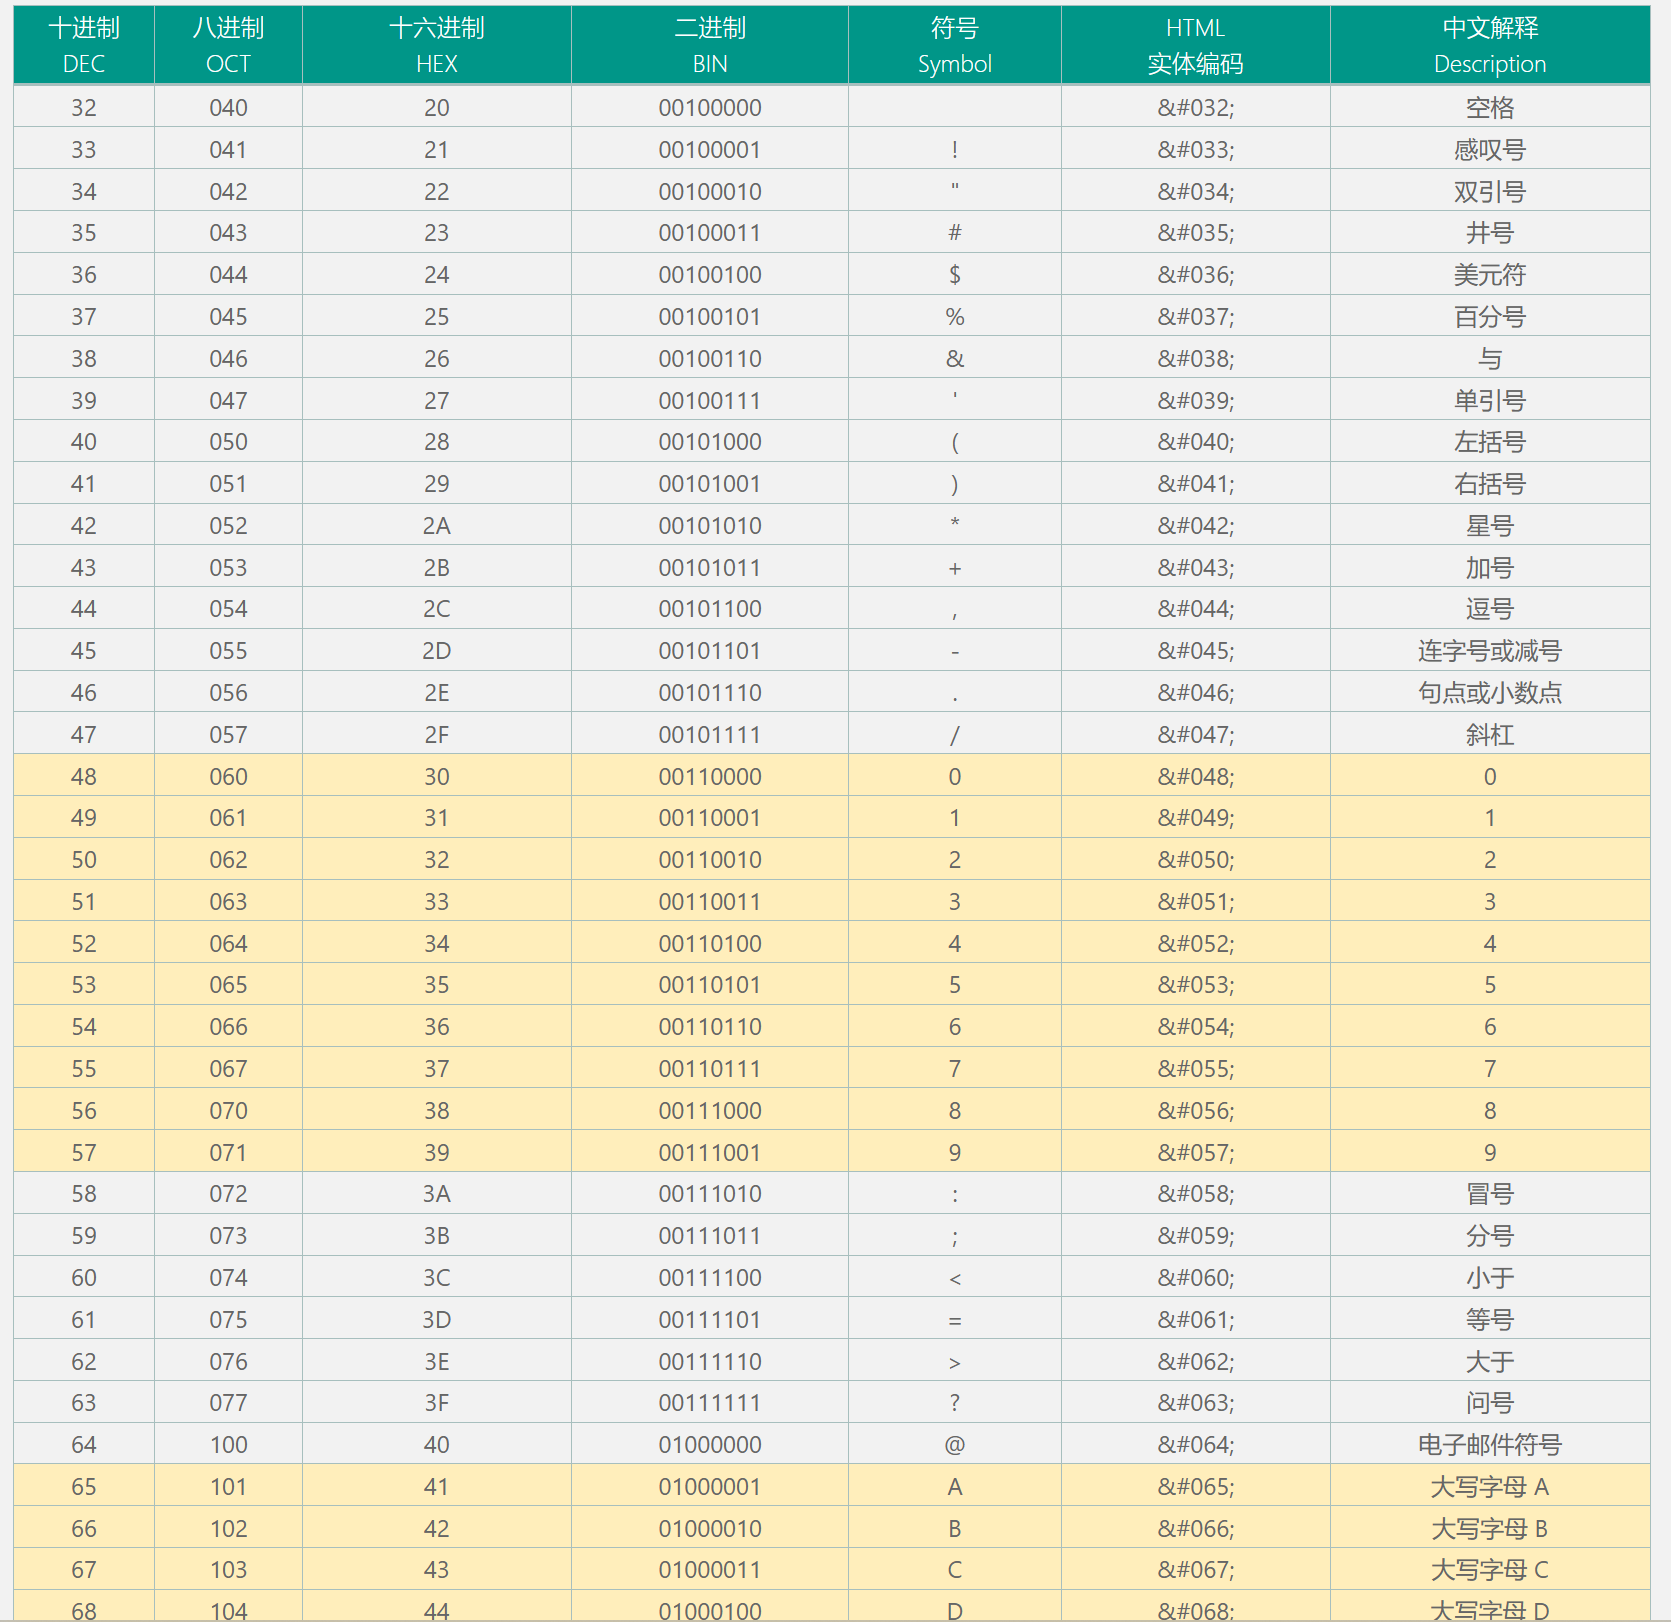Image resolution: width=1671 pixels, height=1622 pixels.
Task: Click the '星号' description cell
Action: pyautogui.click(x=1490, y=525)
